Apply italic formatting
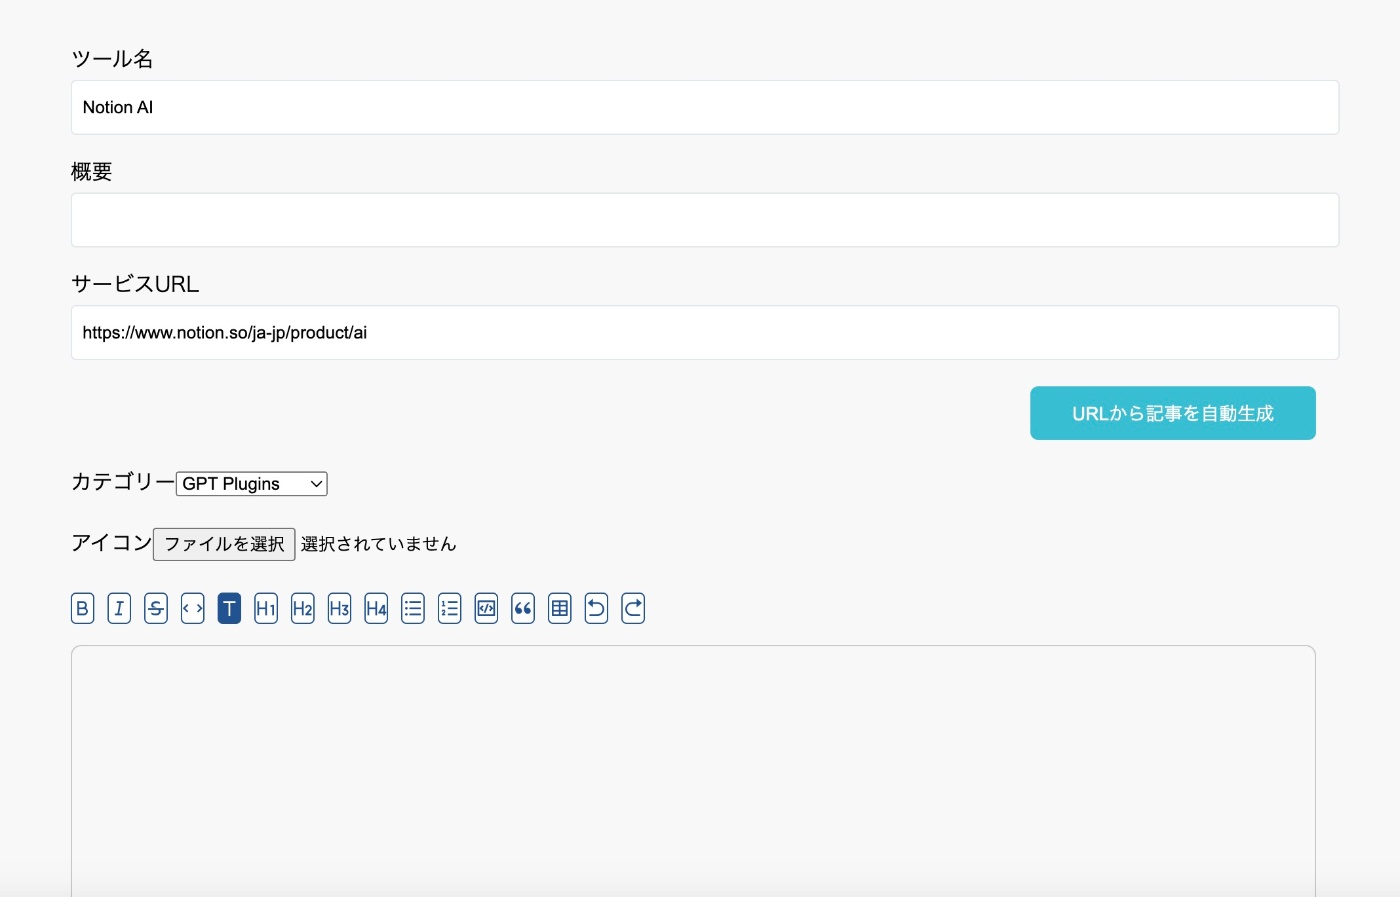 [119, 608]
